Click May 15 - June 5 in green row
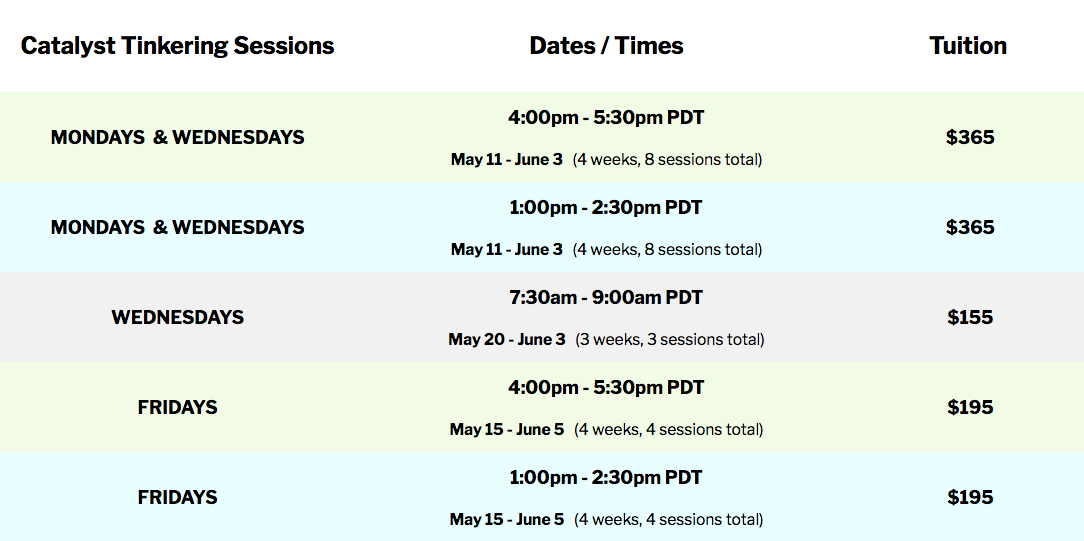1084x541 pixels. tap(507, 429)
